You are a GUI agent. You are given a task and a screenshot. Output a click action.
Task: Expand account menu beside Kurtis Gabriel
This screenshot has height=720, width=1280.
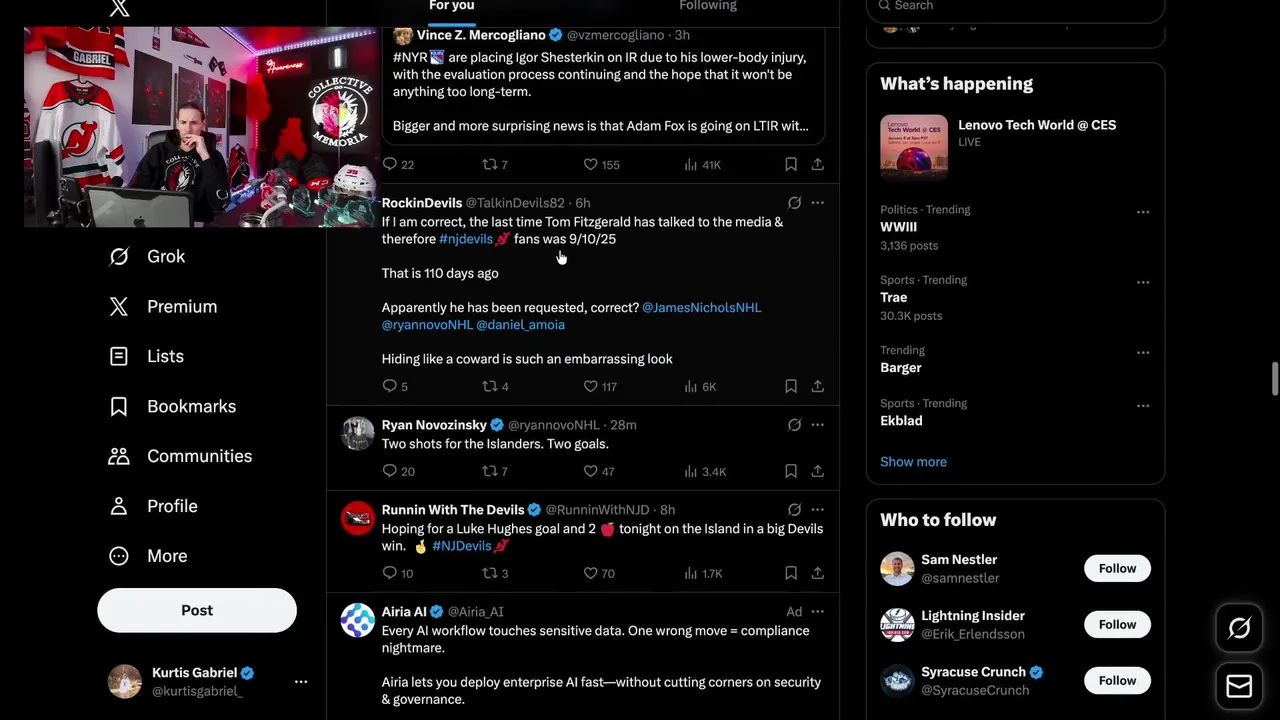point(301,681)
